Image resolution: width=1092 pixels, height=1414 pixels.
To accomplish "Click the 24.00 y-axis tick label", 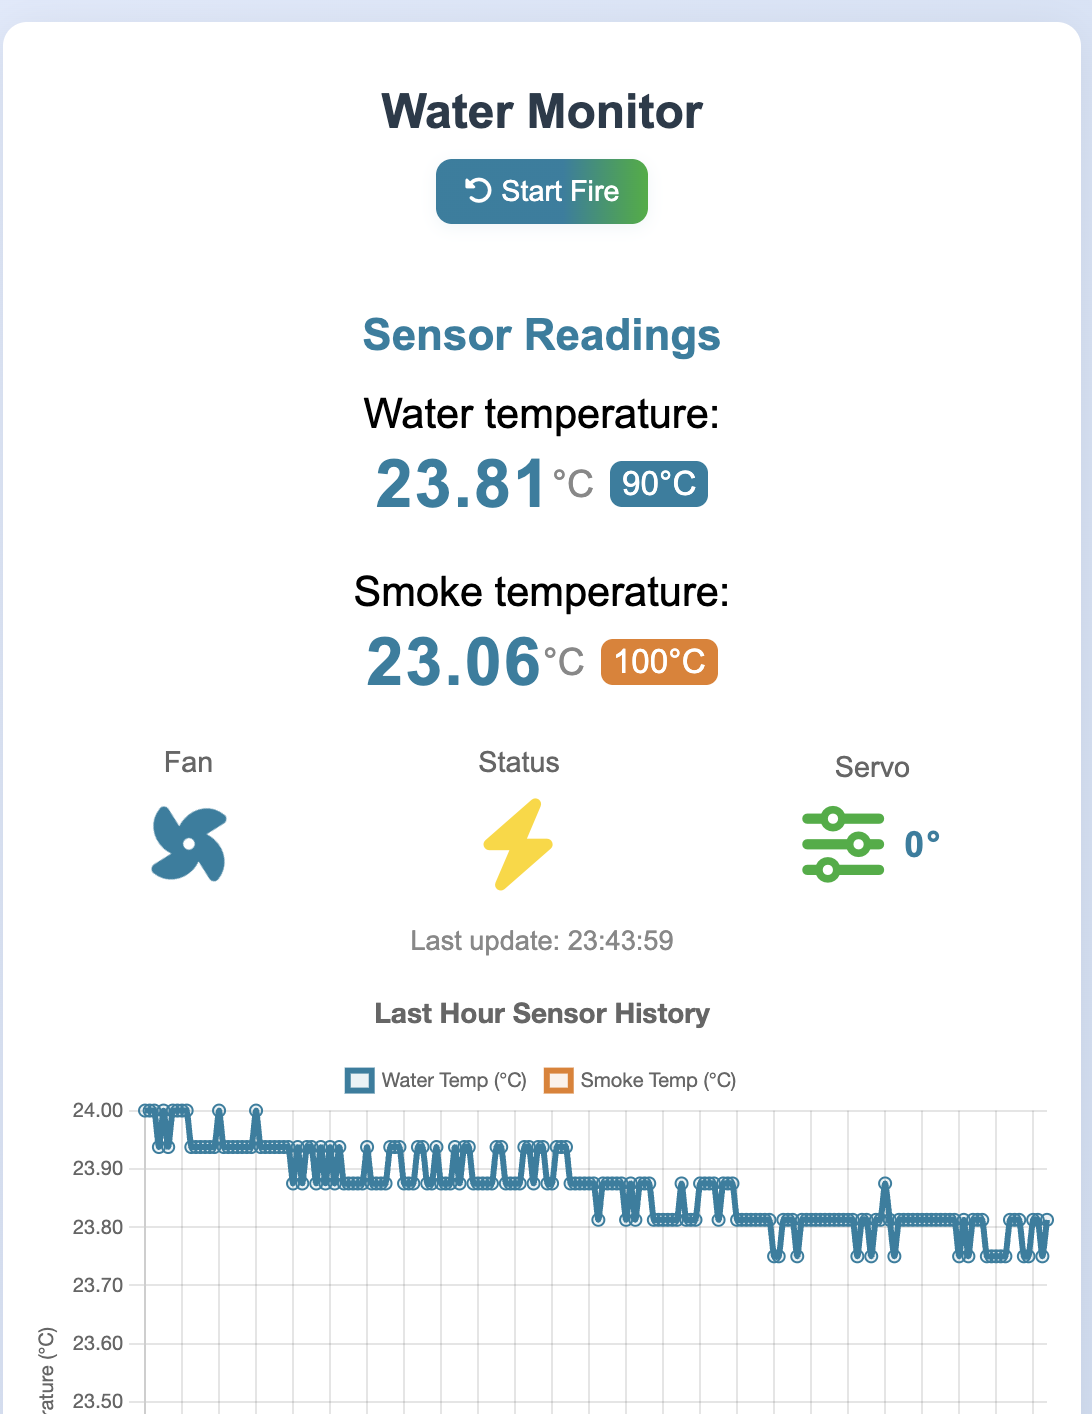I will 98,1110.
